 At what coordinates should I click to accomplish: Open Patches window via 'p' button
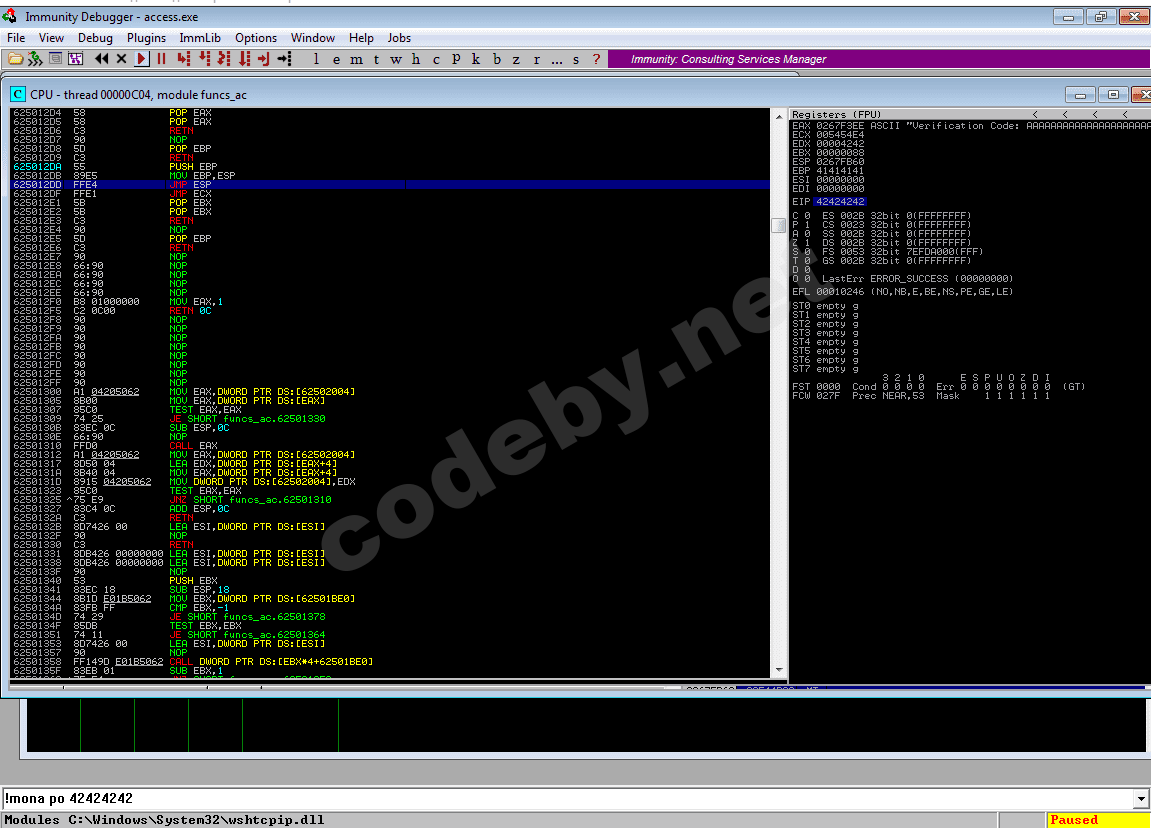tap(456, 59)
